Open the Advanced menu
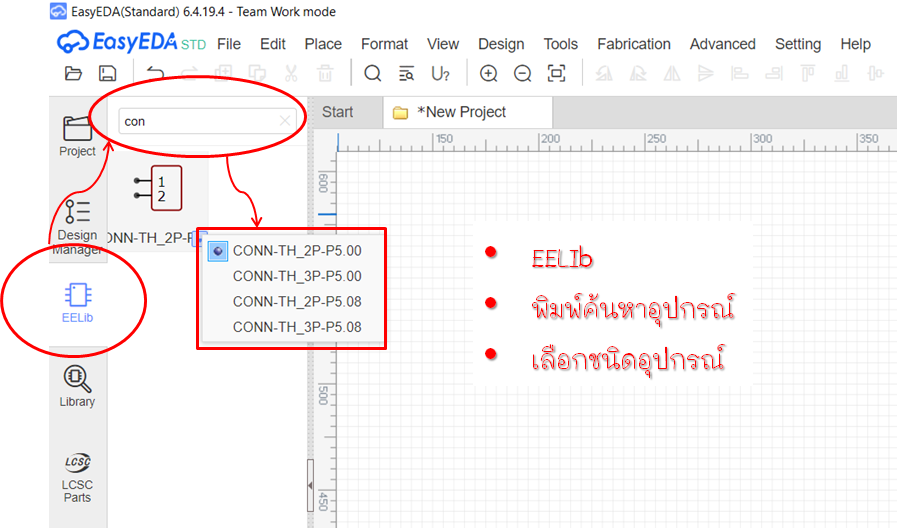Viewport: 897px width, 528px height. [x=723, y=44]
